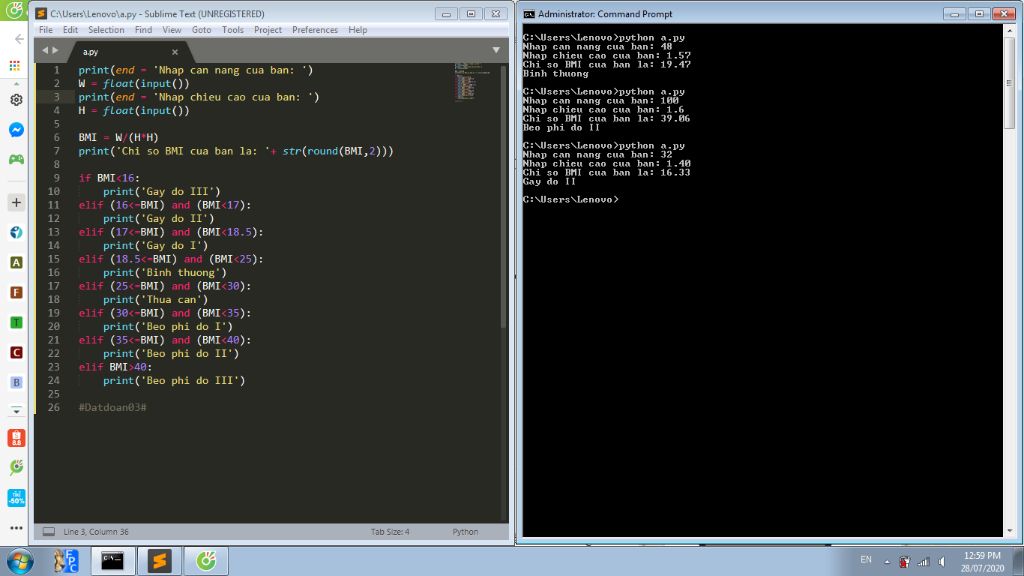Screen dimensions: 1024x576
Task: Open the settings gear in browser sidebar
Action: [16, 100]
